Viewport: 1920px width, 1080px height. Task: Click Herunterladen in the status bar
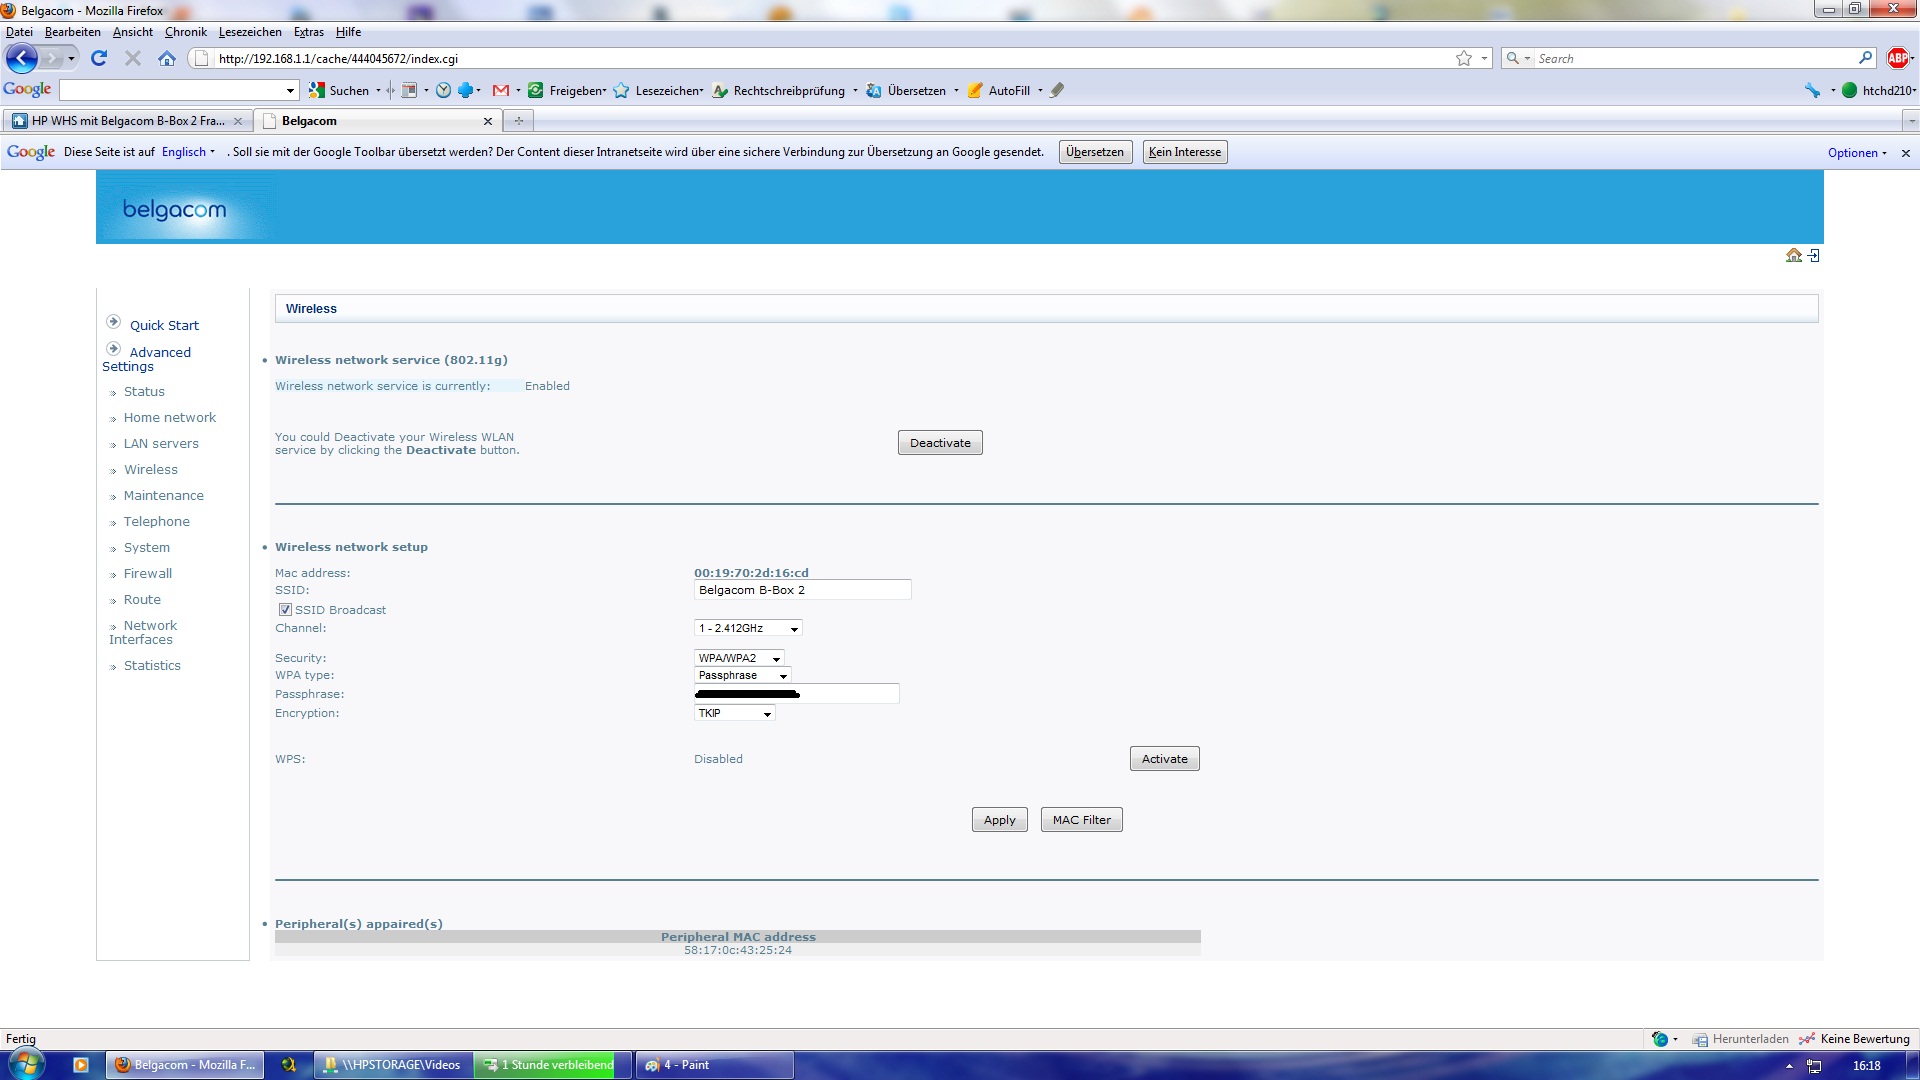[1740, 1039]
